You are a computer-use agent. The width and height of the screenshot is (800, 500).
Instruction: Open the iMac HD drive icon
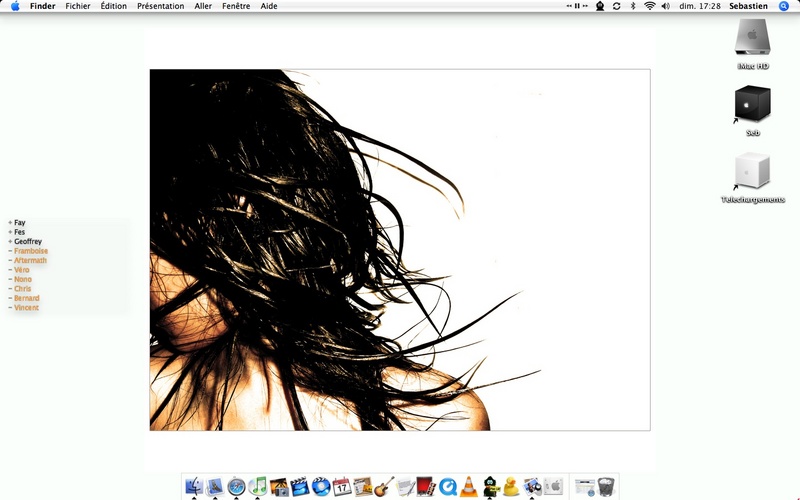tap(753, 37)
